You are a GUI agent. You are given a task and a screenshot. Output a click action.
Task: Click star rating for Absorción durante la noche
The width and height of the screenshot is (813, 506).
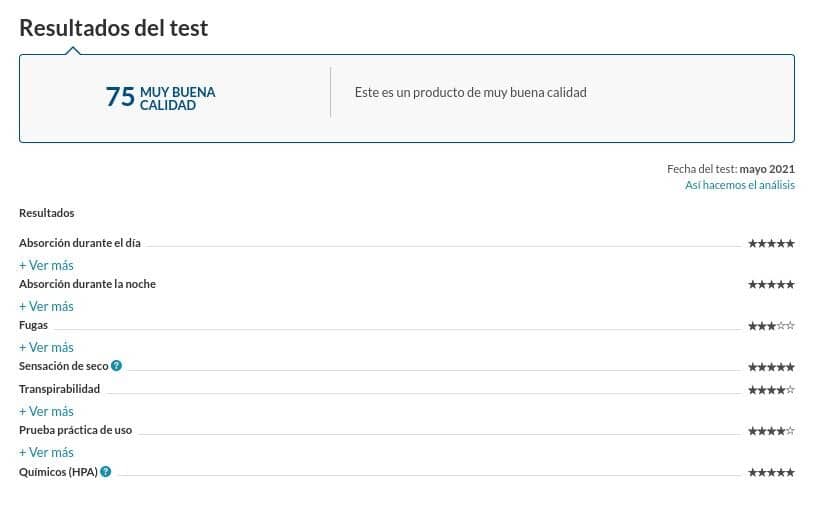771,284
